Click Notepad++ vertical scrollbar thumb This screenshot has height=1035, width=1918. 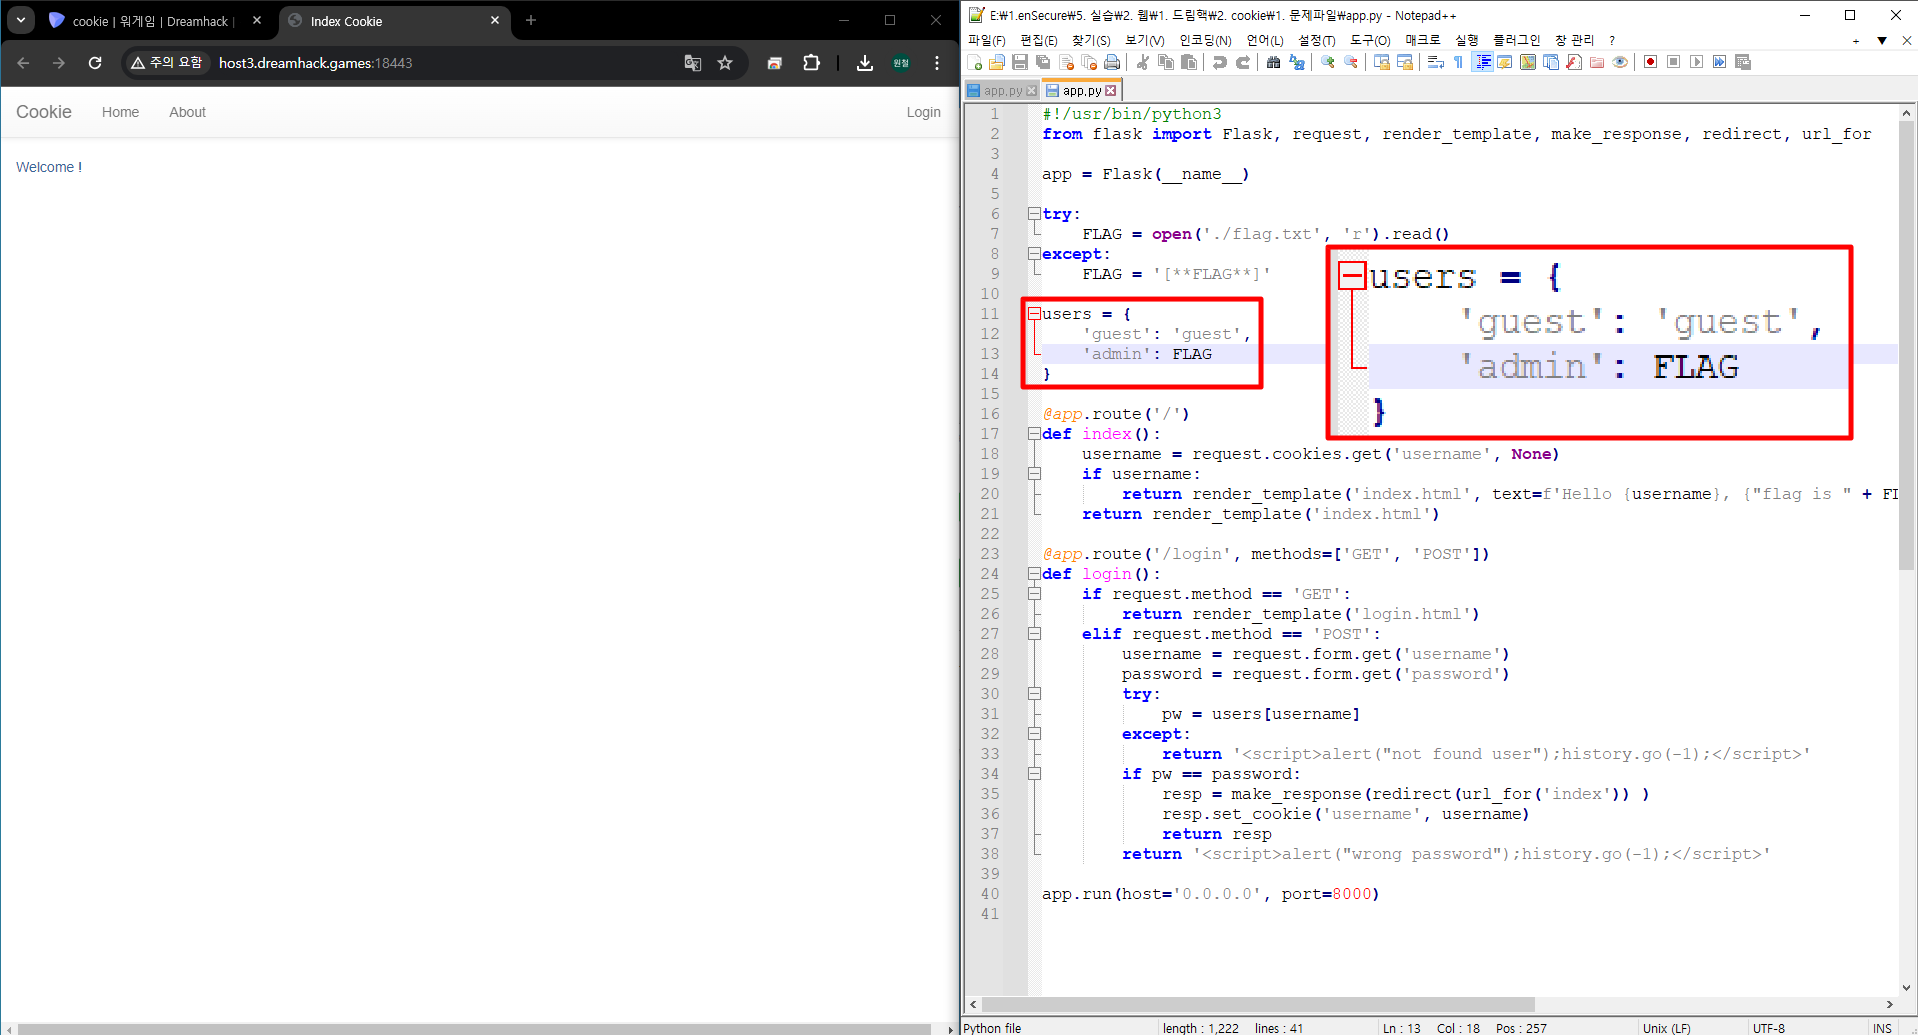1906,345
